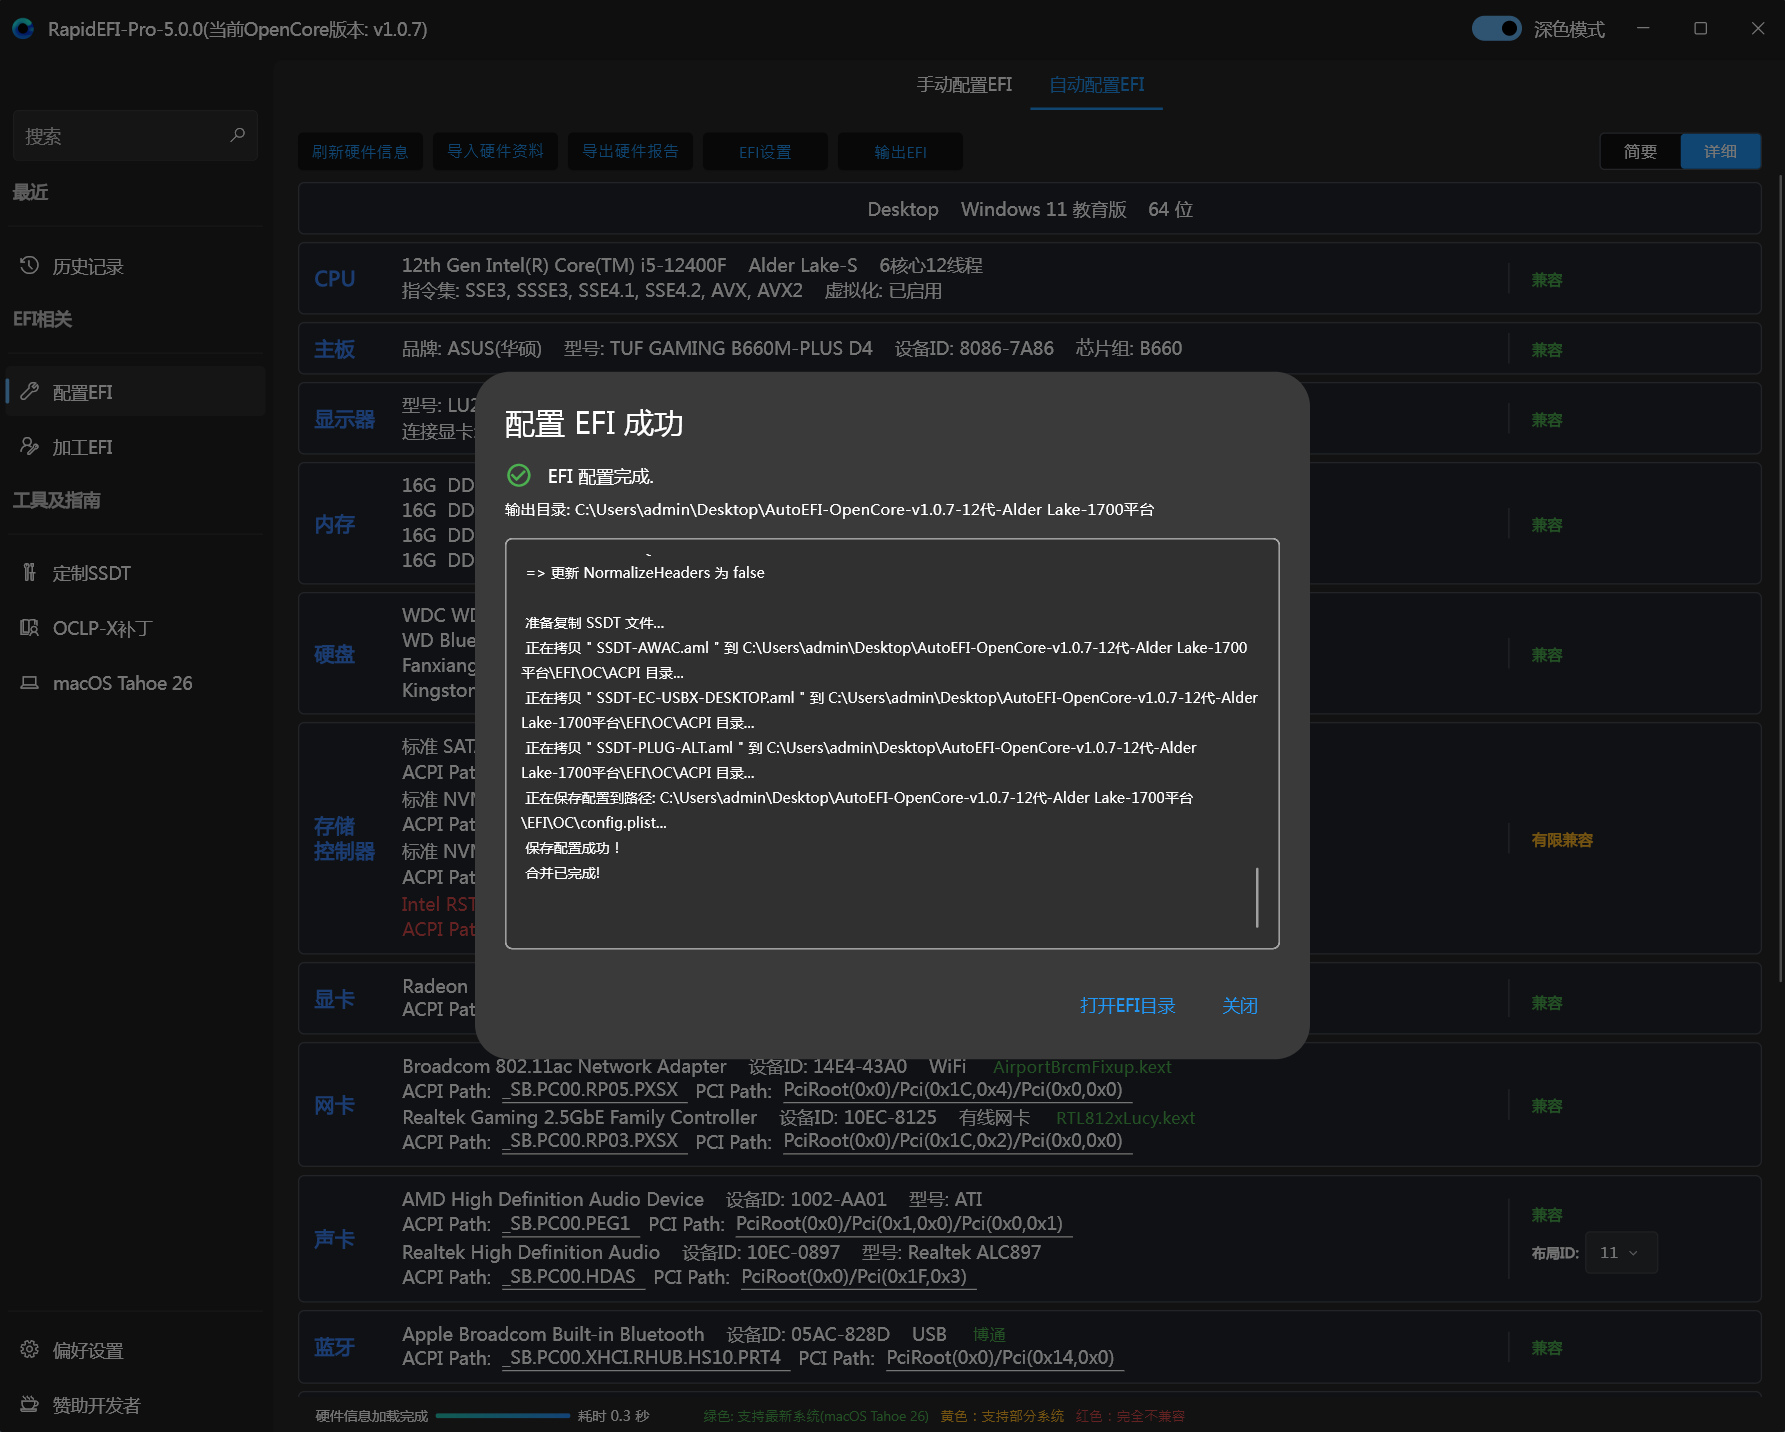Click the 输出EFI button
This screenshot has width=1785, height=1432.
900,152
